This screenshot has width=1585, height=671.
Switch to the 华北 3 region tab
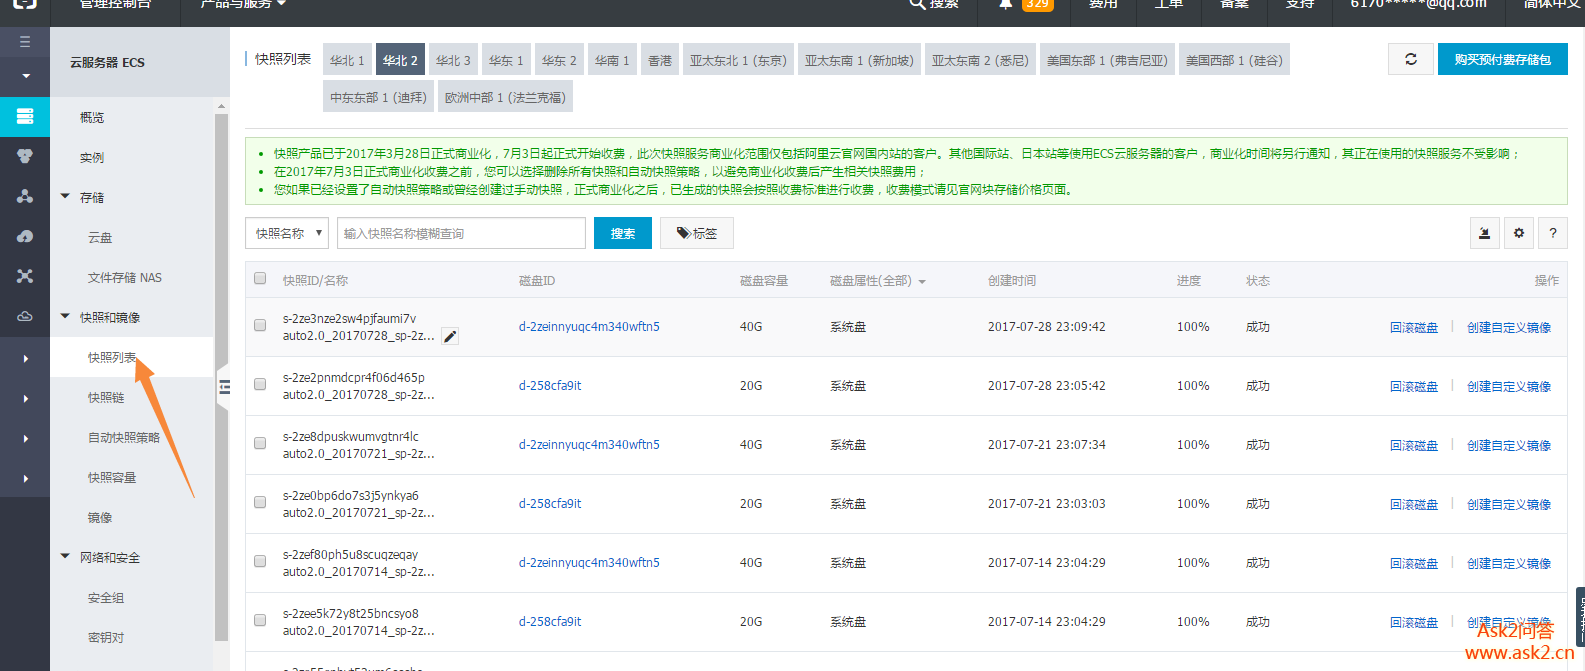pyautogui.click(x=453, y=60)
